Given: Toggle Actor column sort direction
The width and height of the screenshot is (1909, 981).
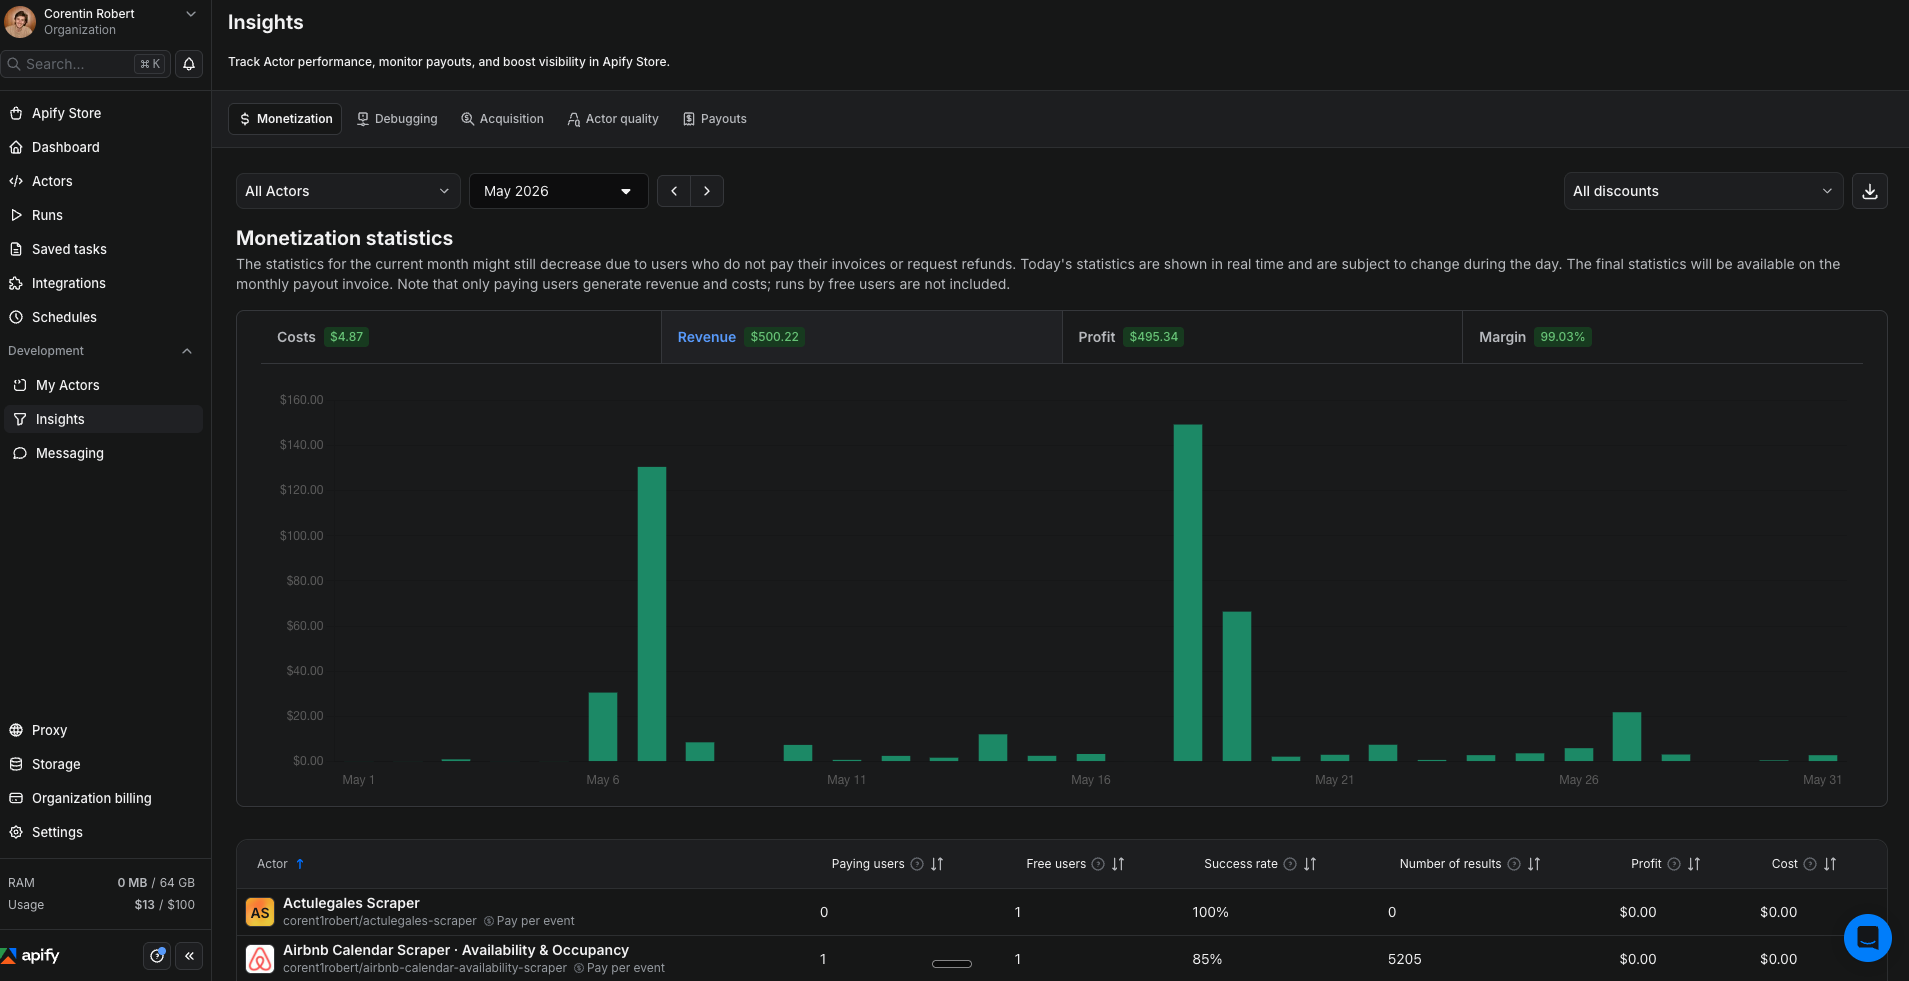Looking at the screenshot, I should (x=300, y=864).
